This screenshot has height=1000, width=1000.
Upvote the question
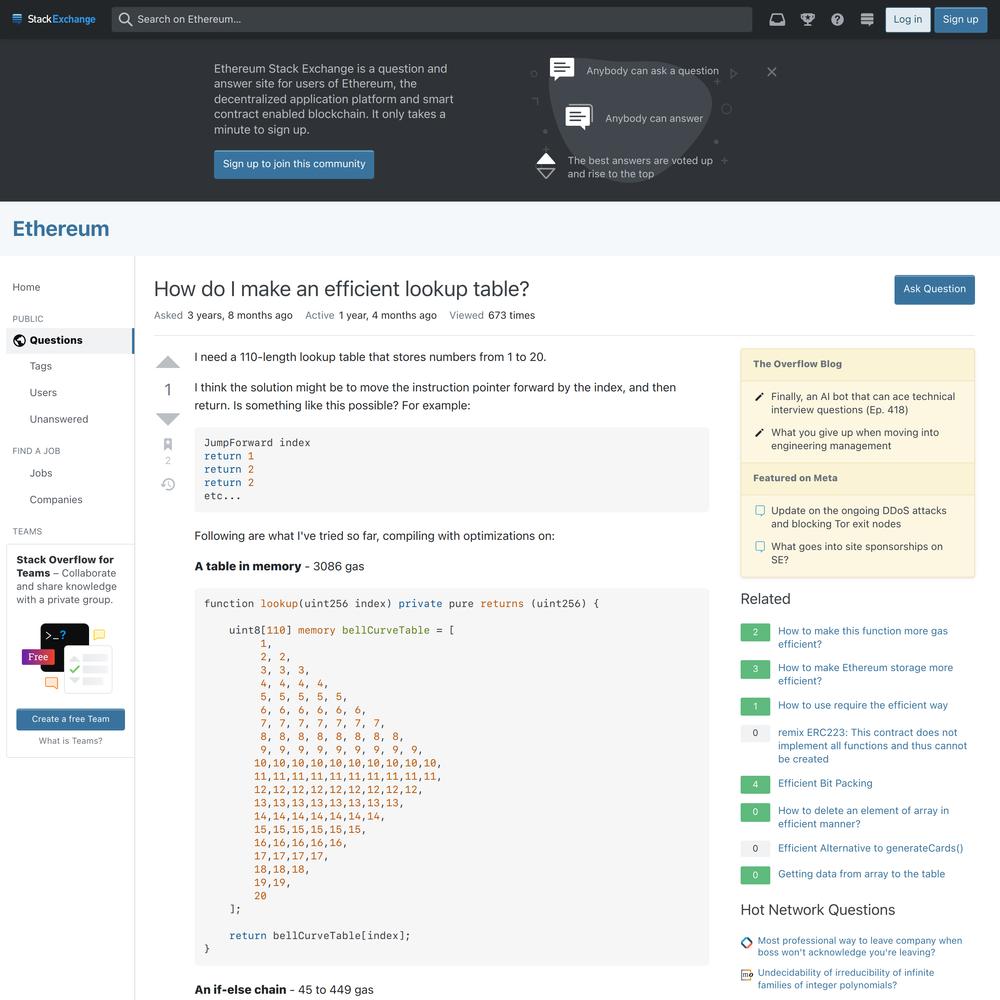tap(168, 362)
